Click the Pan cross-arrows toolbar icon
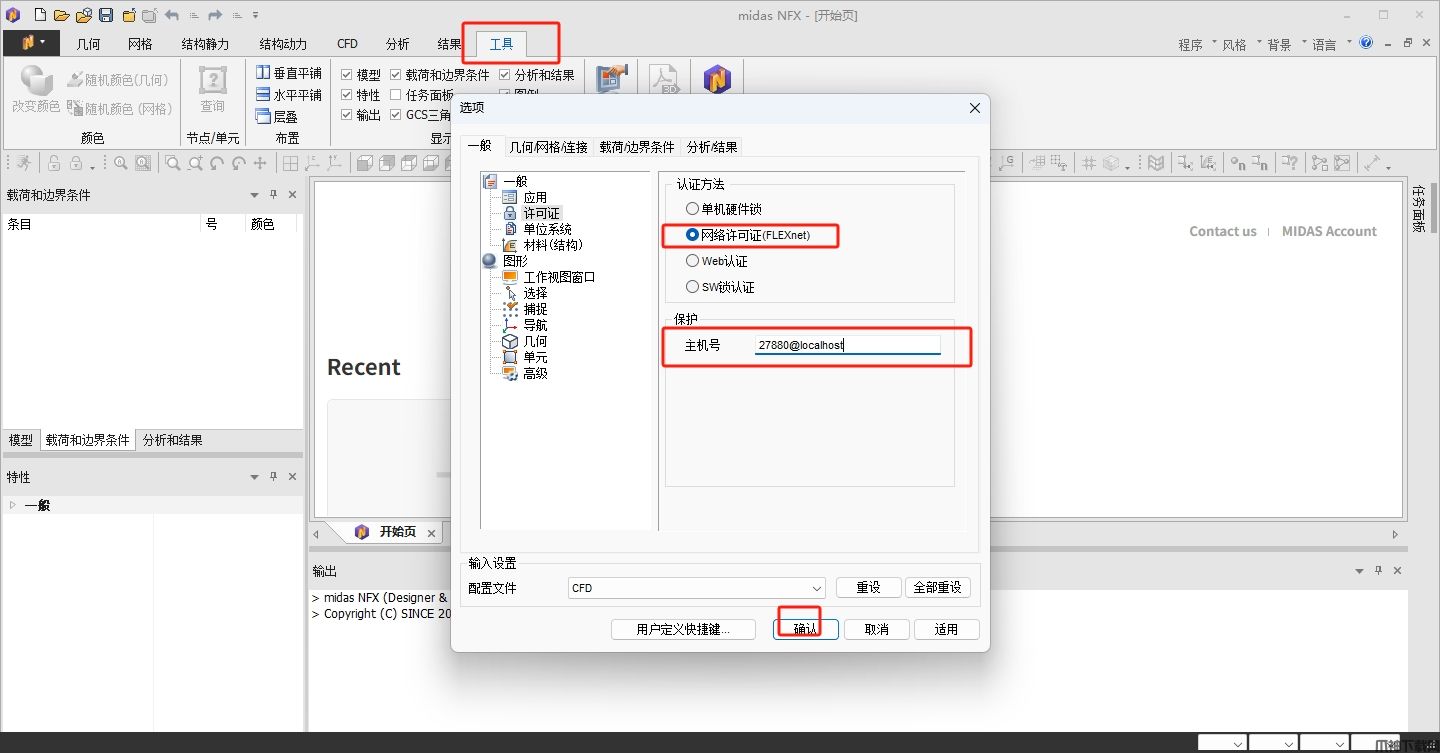Image resolution: width=1440 pixels, height=753 pixels. coord(260,163)
